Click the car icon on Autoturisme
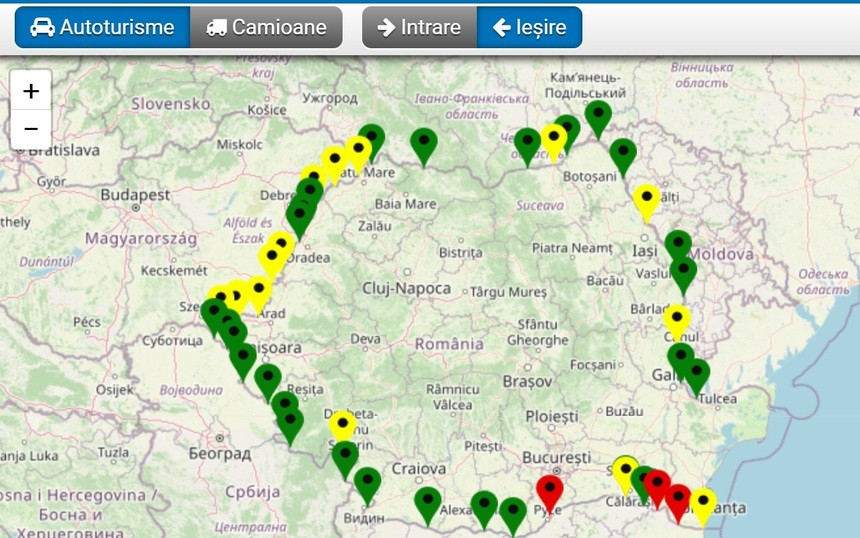860x538 pixels. pyautogui.click(x=42, y=28)
